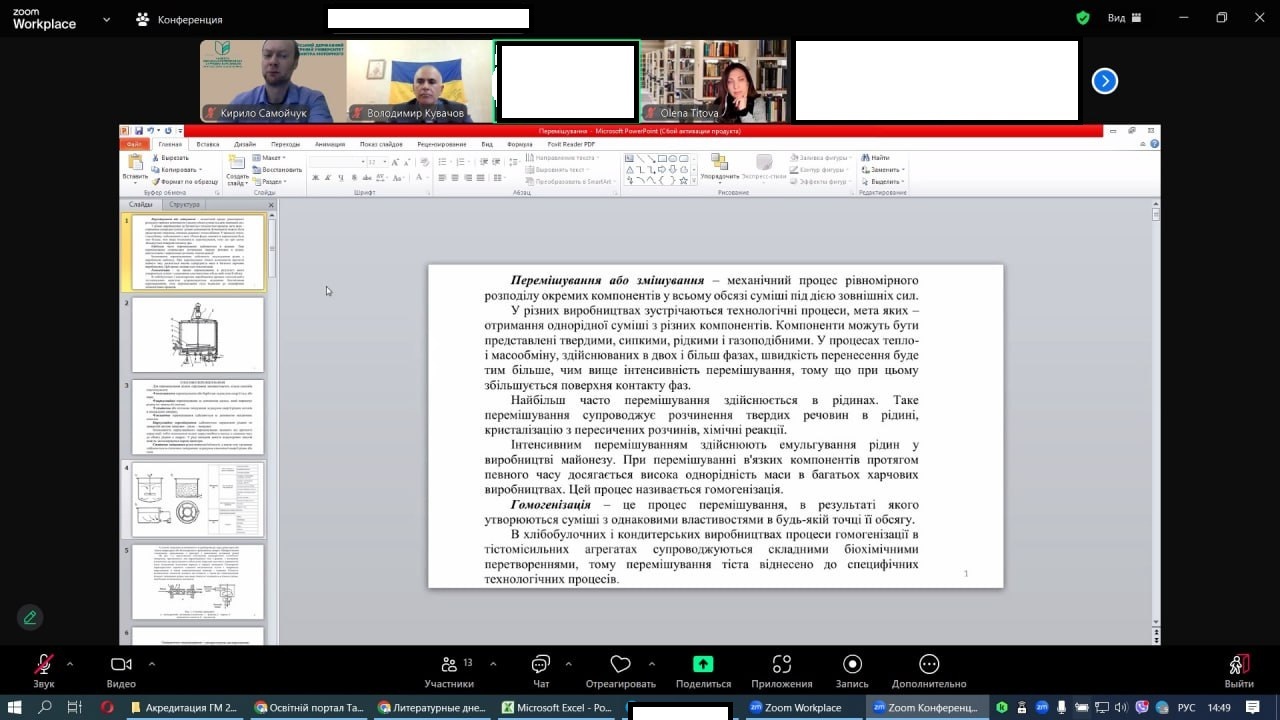
Task: Select Olena Titova's video thumbnail
Action: tap(714, 81)
